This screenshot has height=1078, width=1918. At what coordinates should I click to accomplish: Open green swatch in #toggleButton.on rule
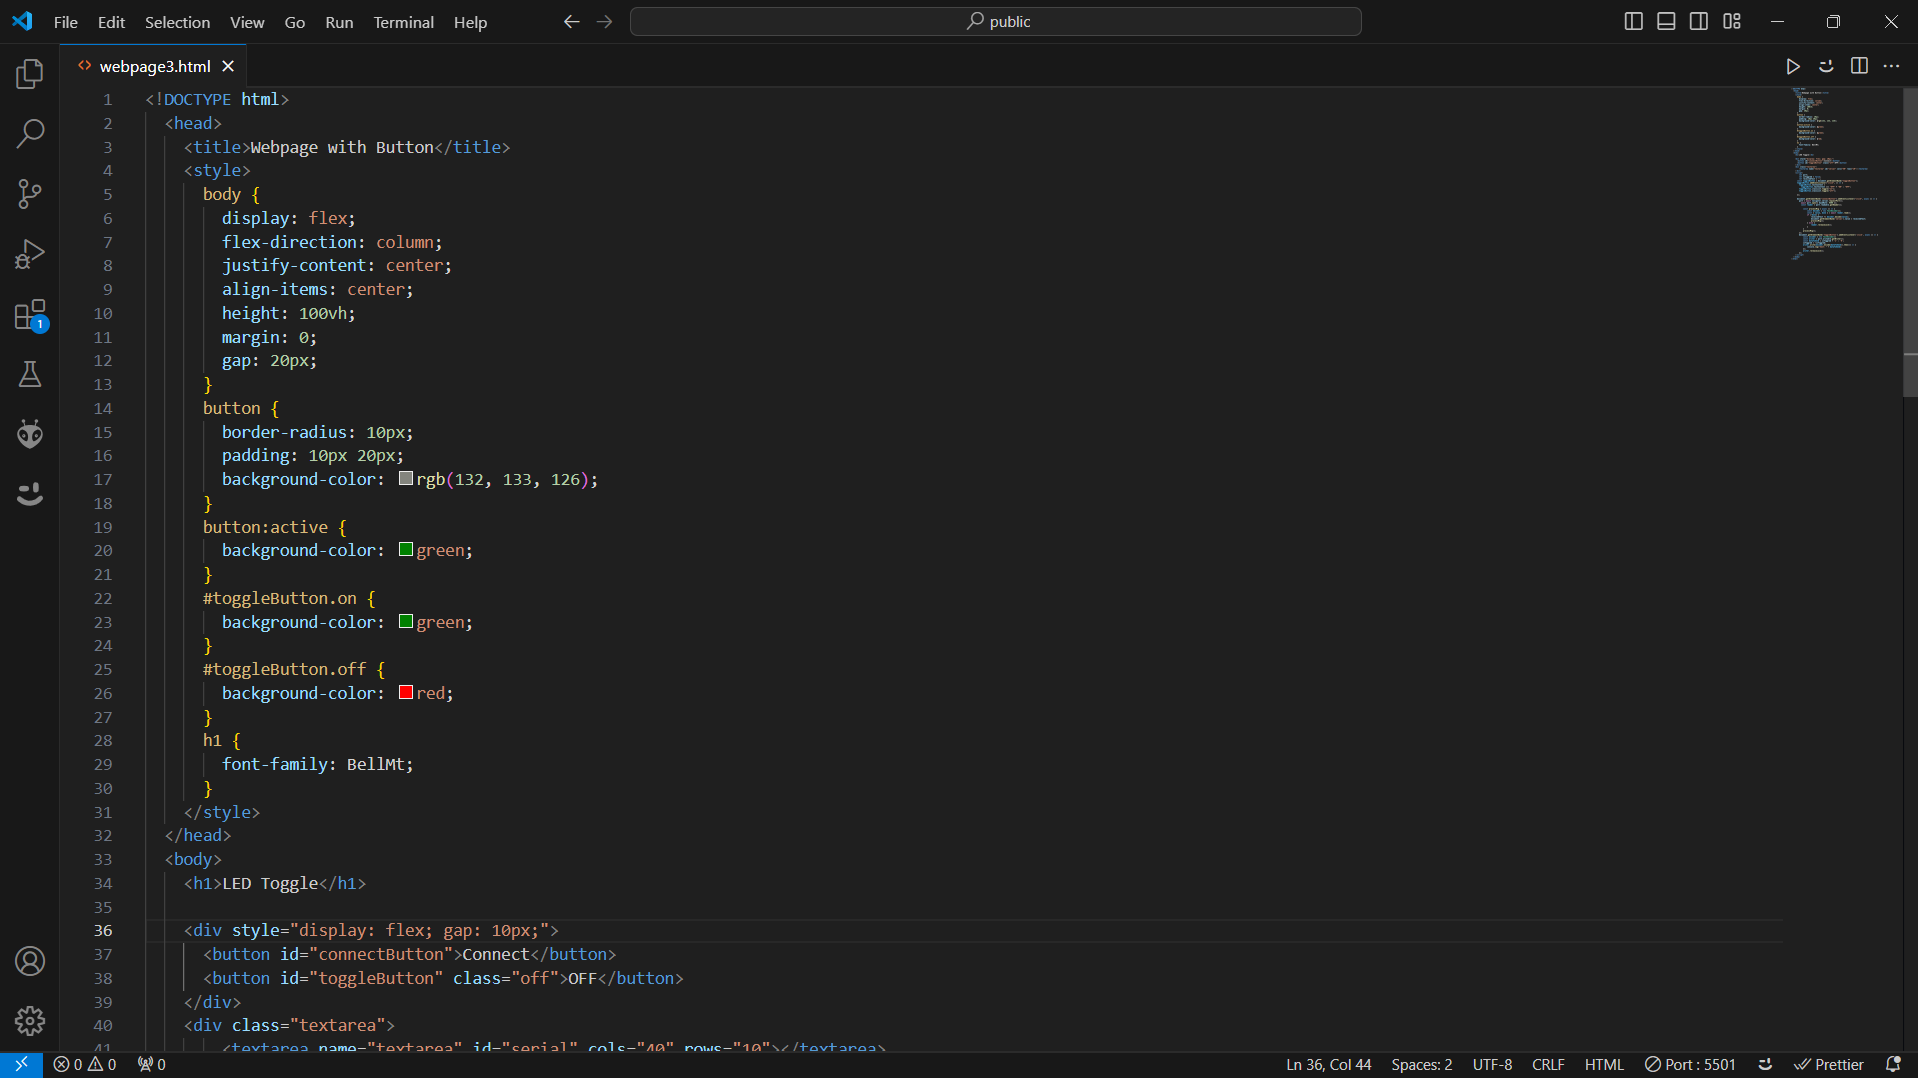(x=406, y=622)
